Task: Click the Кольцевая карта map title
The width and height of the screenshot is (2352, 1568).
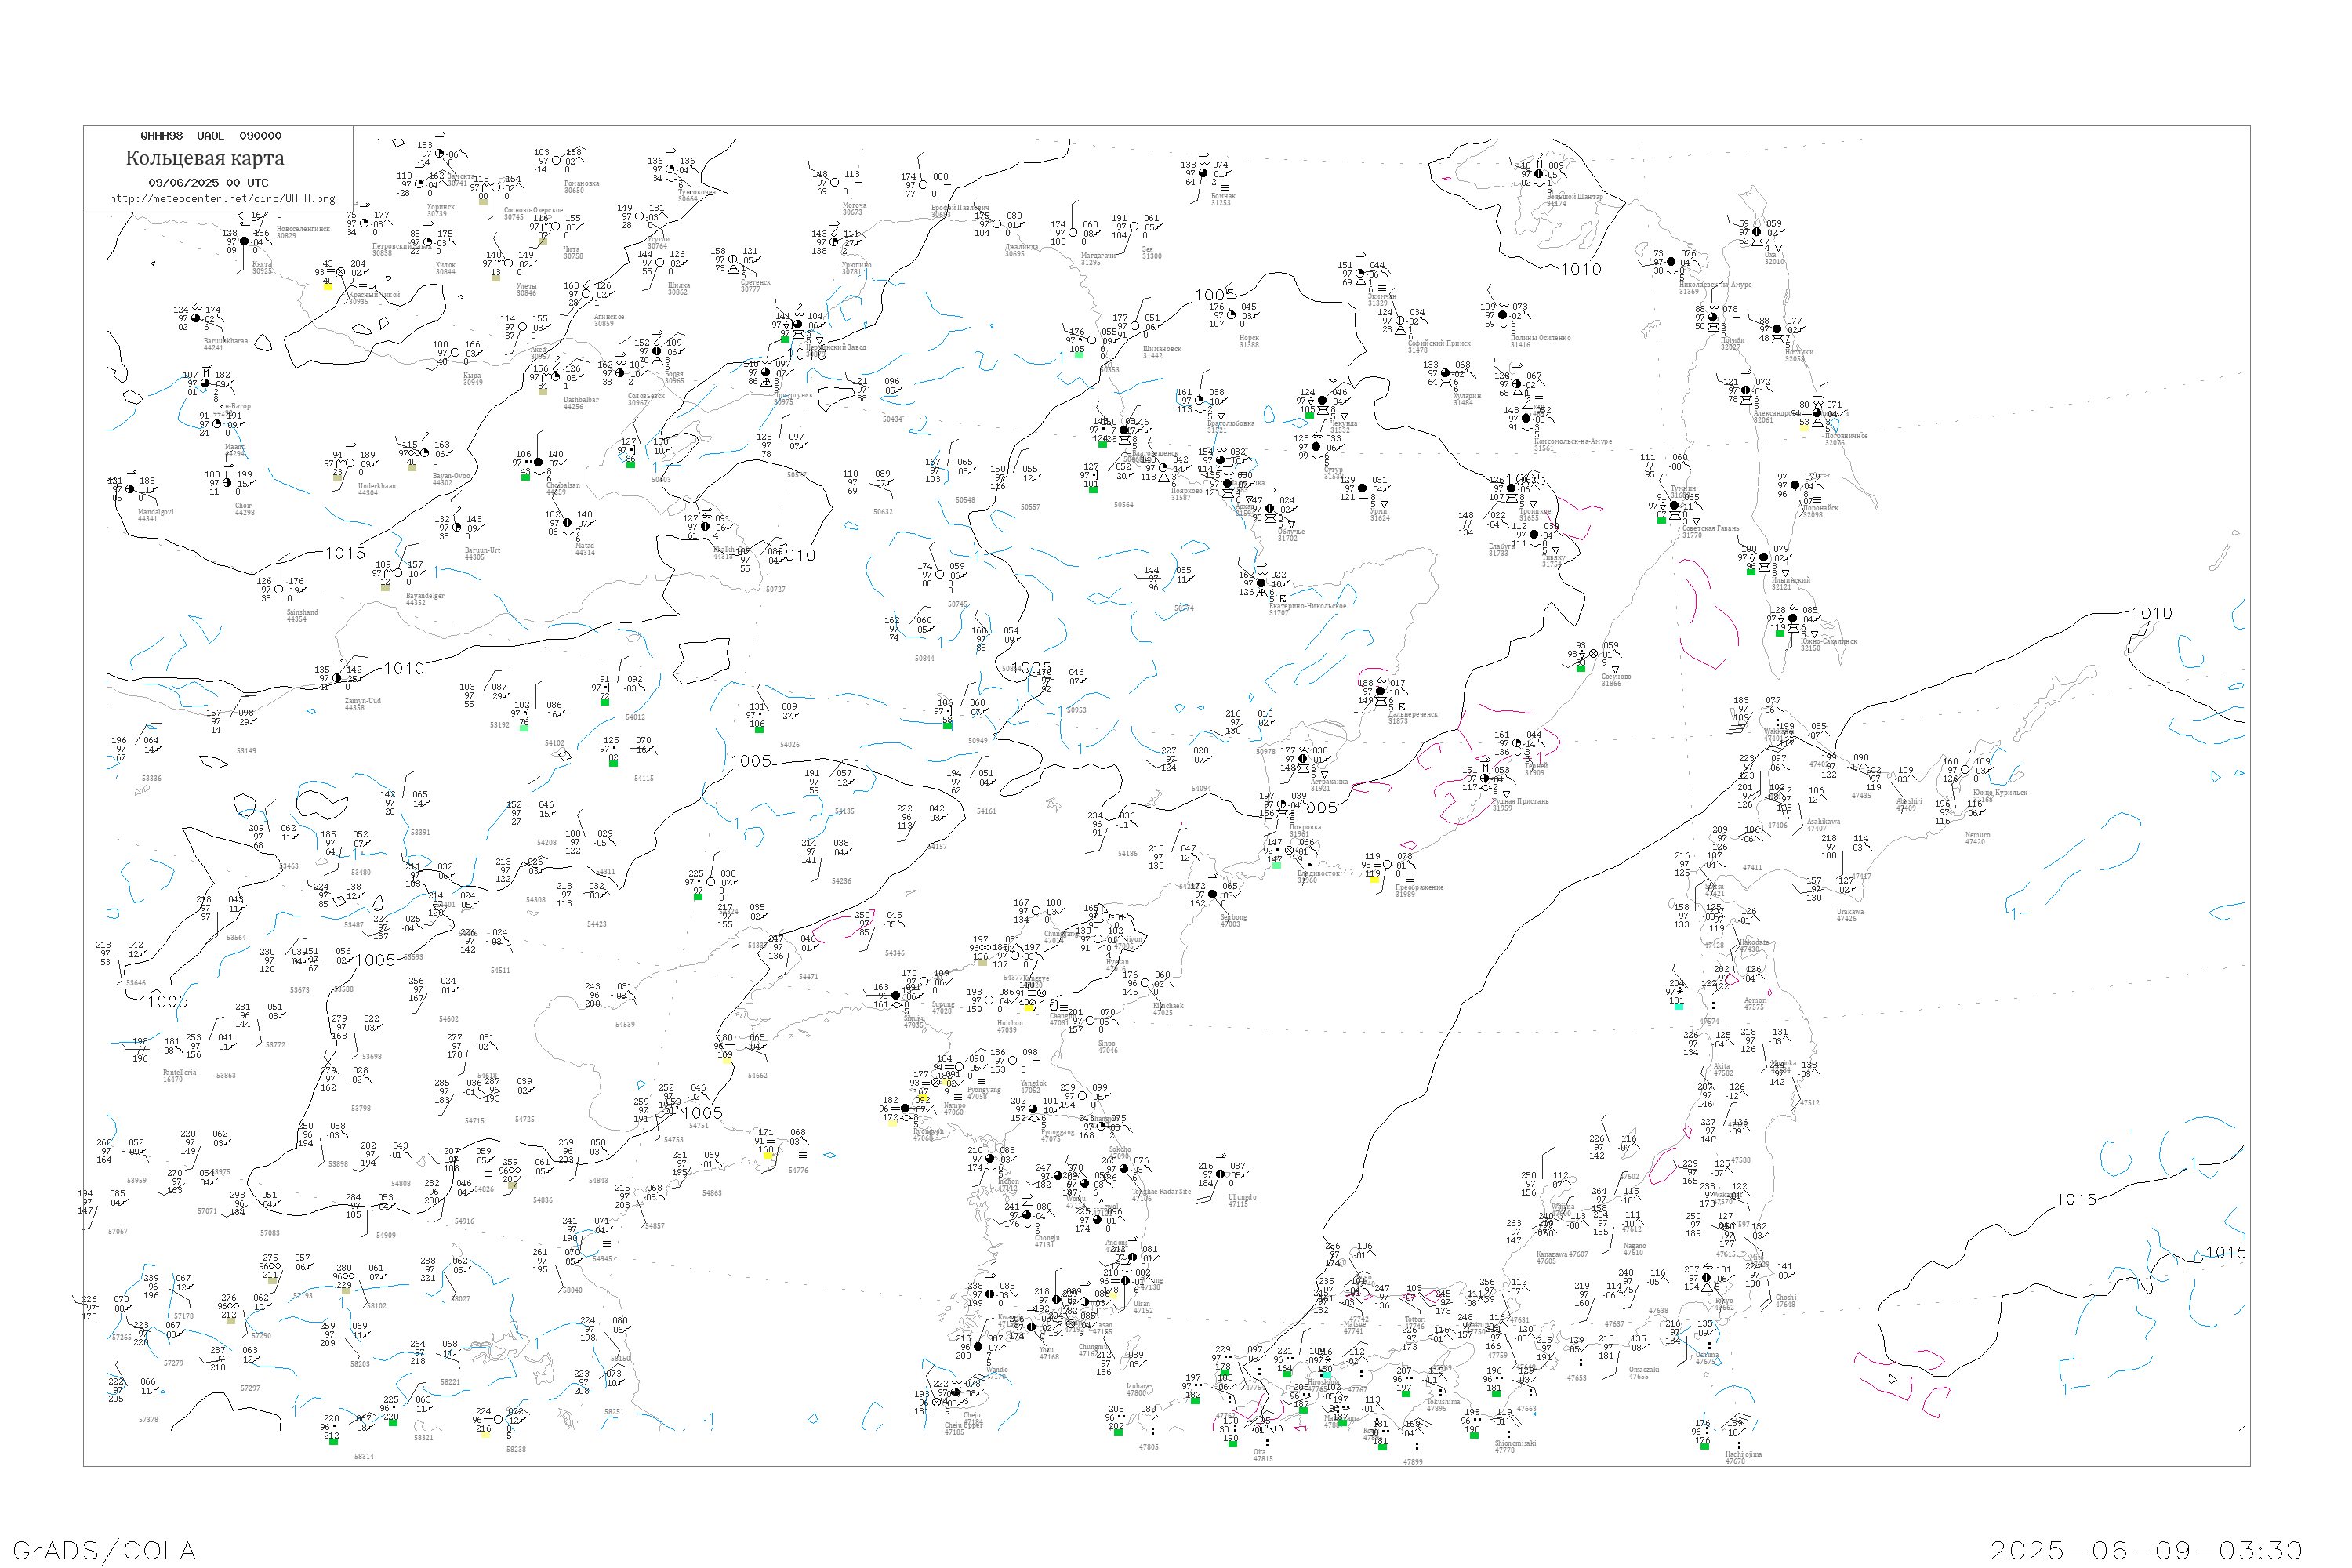Action: (205, 158)
